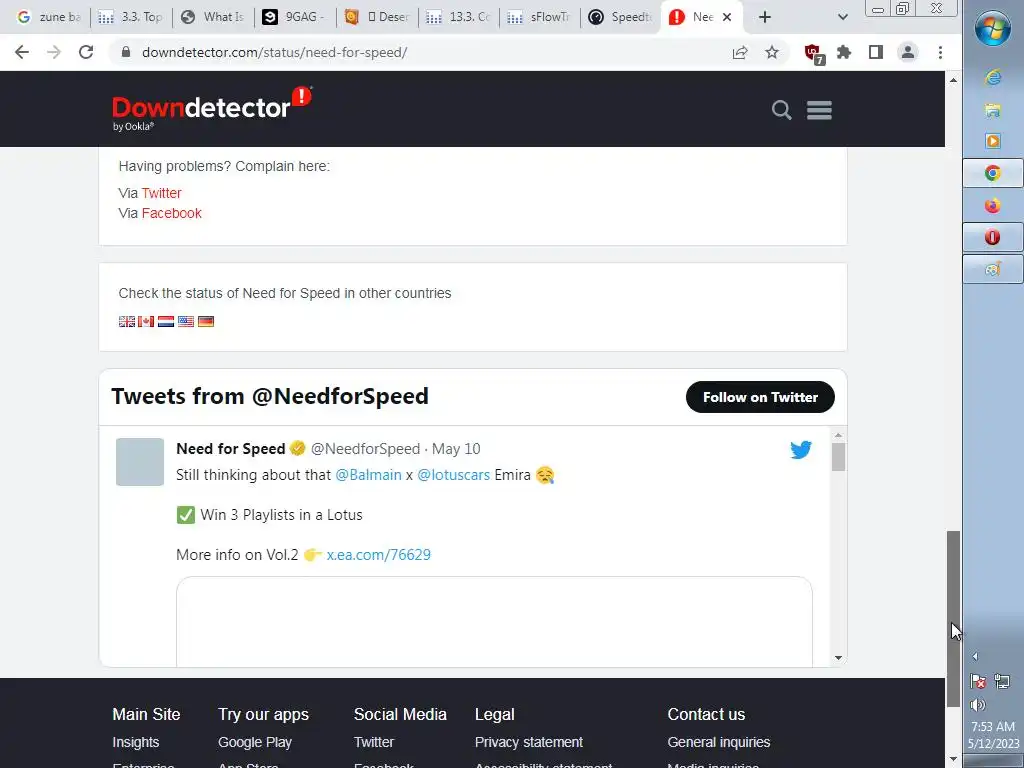The height and width of the screenshot is (768, 1024).
Task: Click page scrollbar up arrow
Action: pos(953,80)
